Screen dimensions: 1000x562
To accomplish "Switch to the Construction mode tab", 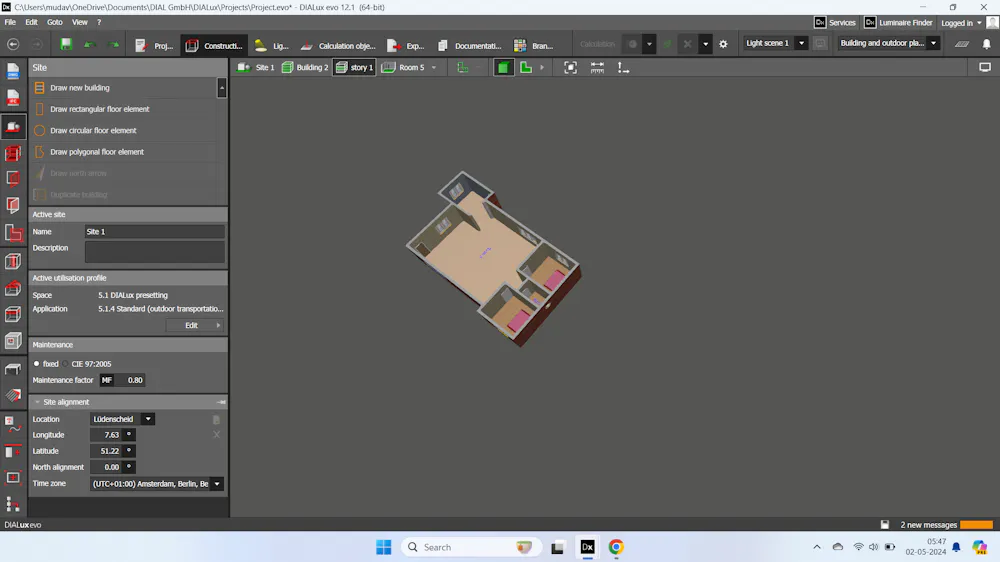I will coord(214,45).
